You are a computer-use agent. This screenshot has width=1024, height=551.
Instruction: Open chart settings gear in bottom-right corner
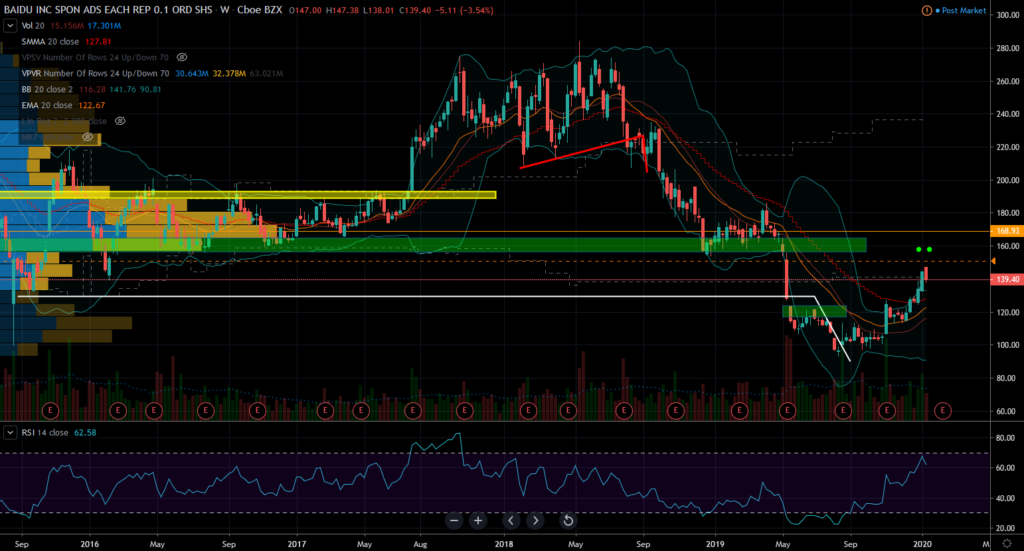(x=1005, y=541)
